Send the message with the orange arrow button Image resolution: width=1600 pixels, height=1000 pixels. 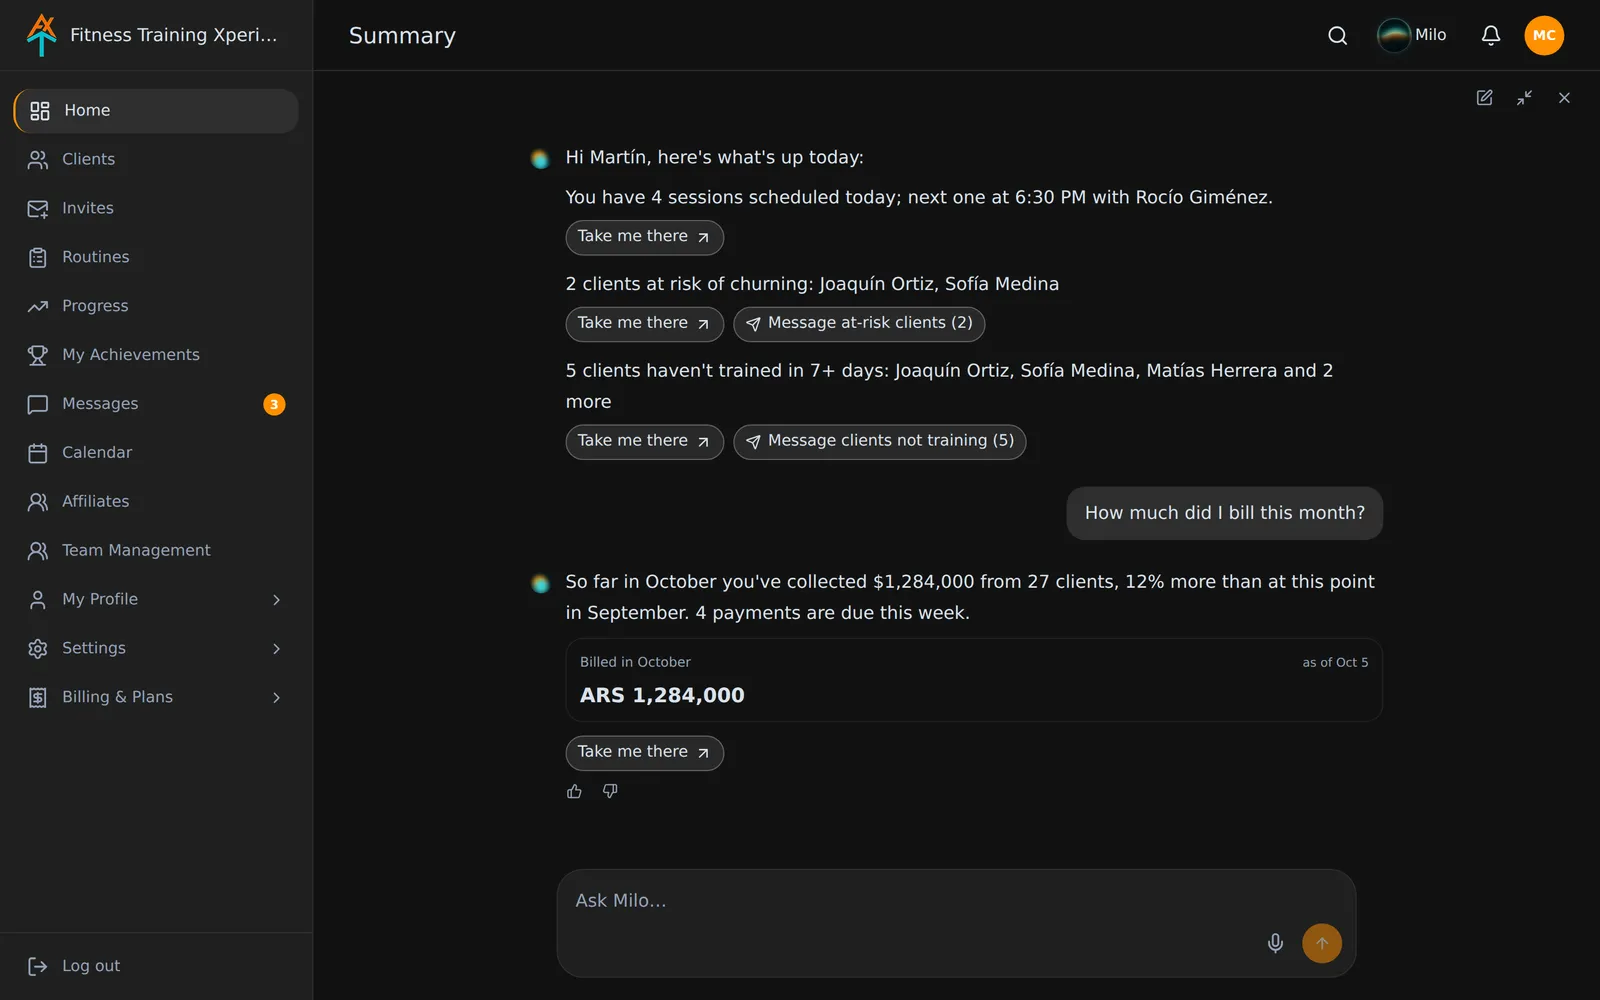pyautogui.click(x=1322, y=943)
